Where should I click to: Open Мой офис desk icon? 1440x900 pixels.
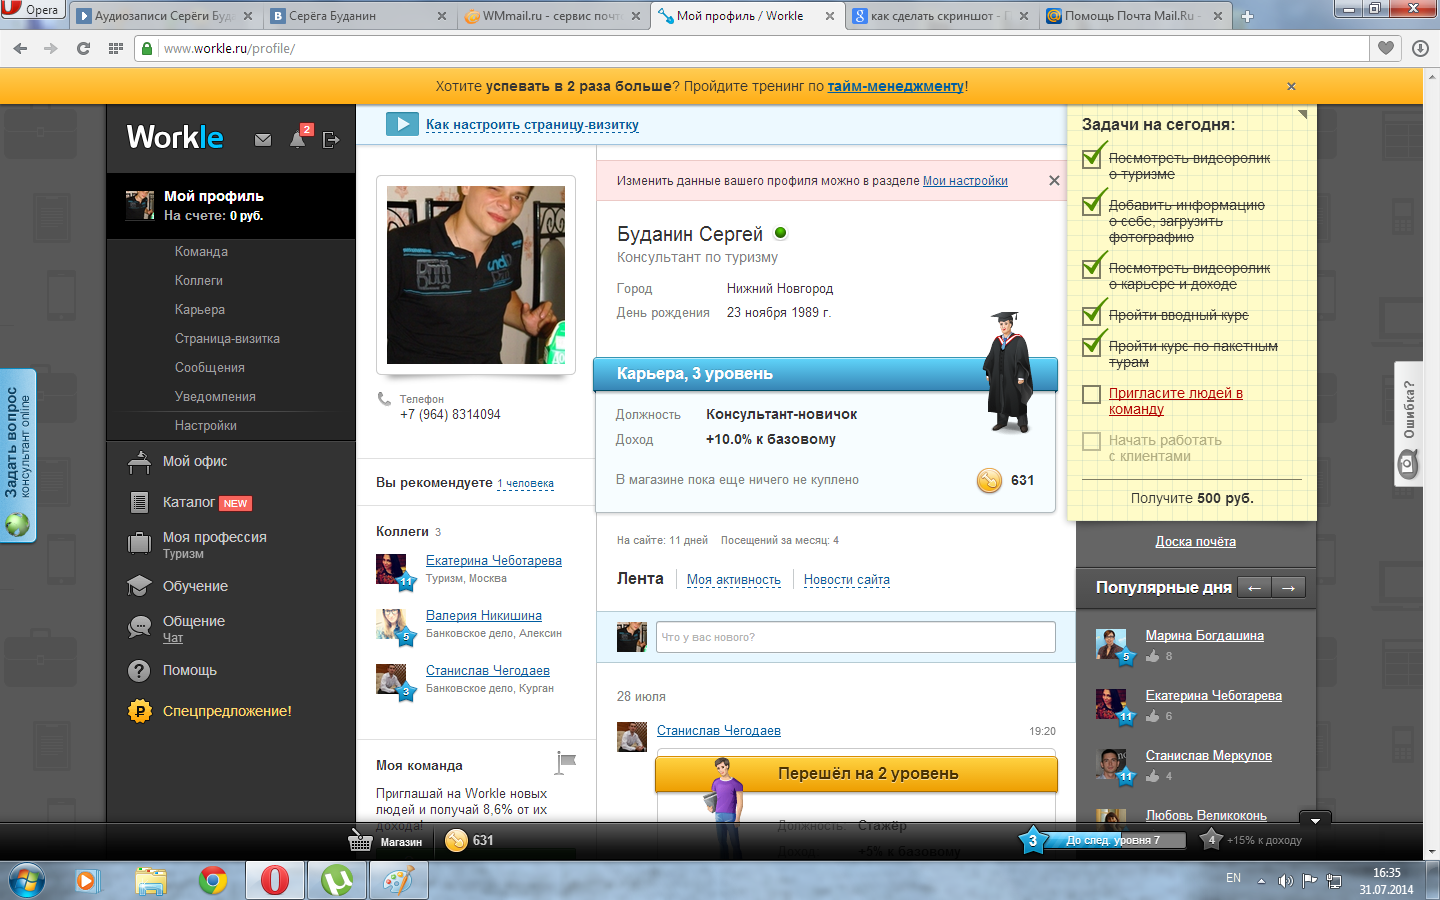pos(139,462)
